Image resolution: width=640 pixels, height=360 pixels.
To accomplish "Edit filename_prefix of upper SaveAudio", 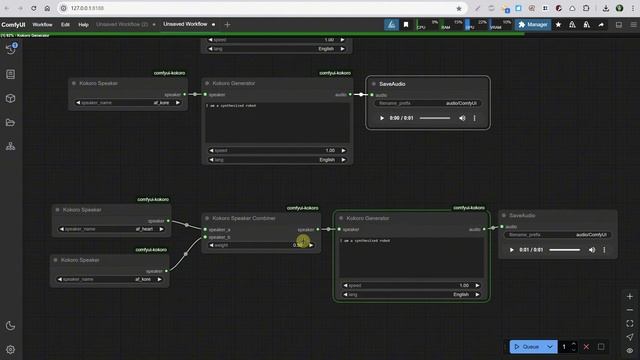I will (427, 103).
